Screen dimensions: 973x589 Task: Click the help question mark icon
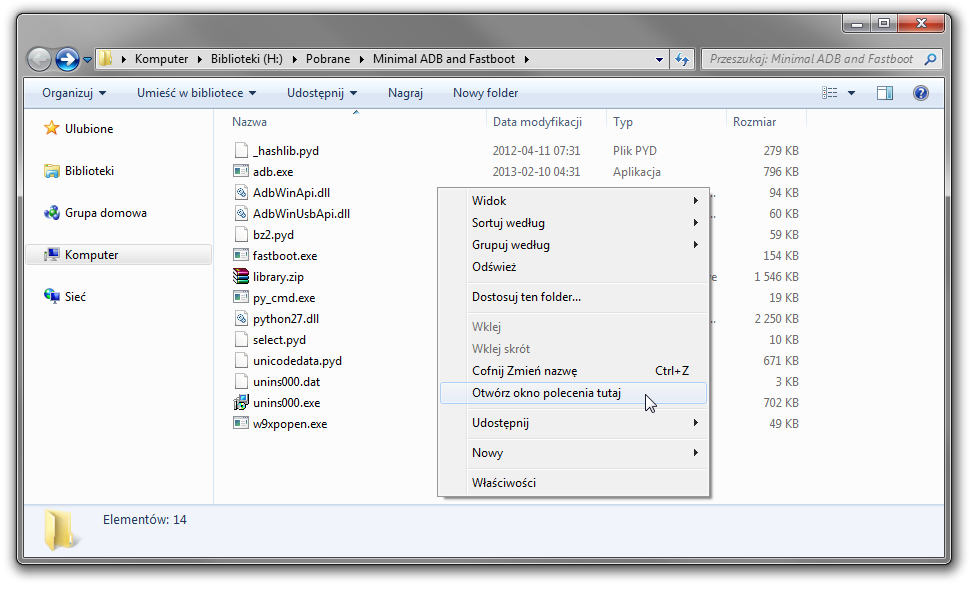(921, 93)
